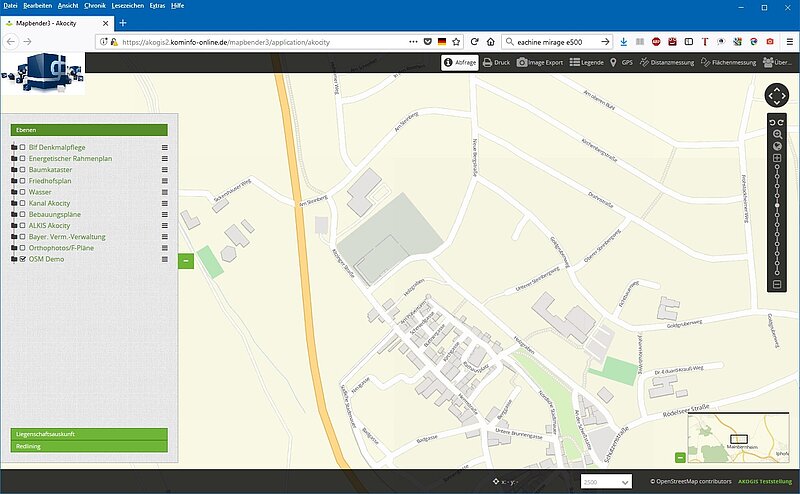Activate the Abfrage info tool
Screen dimensions: 800x494
pos(459,62)
